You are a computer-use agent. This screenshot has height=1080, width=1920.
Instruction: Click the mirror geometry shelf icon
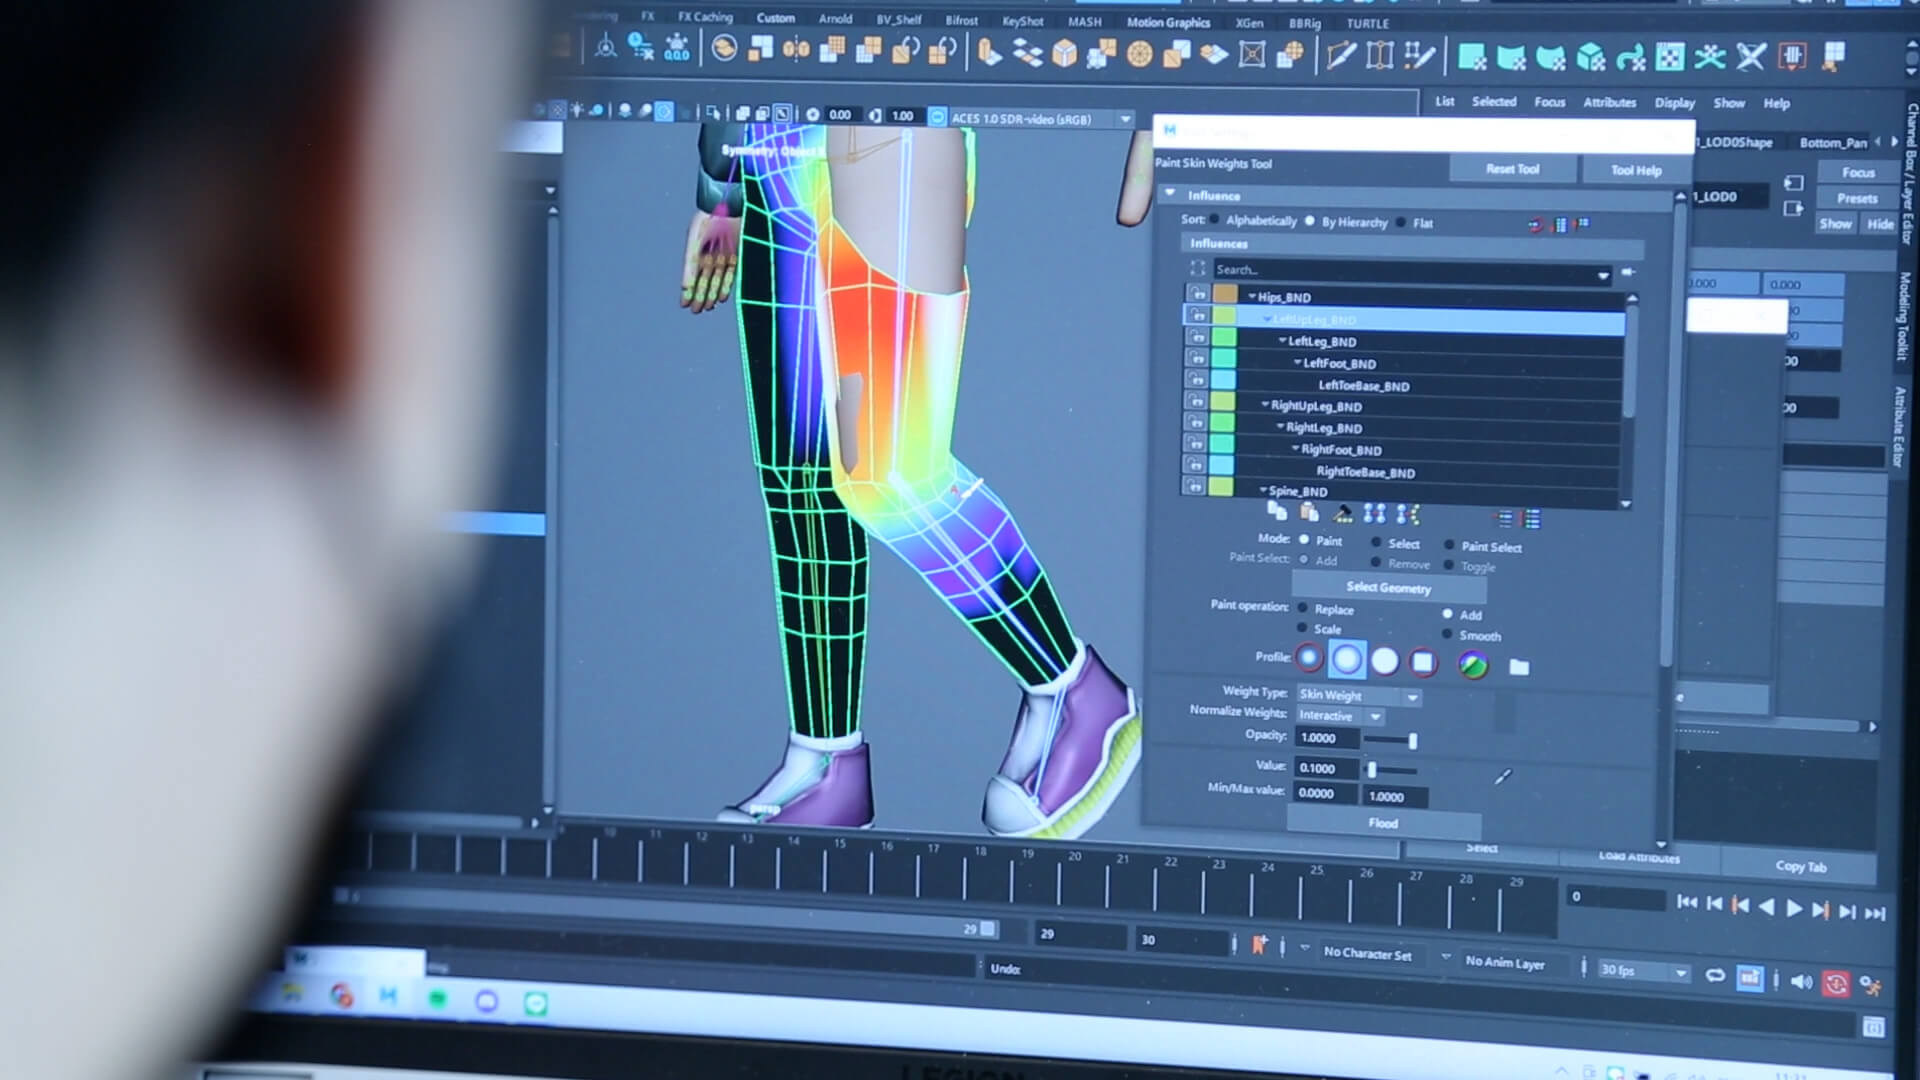[796, 48]
